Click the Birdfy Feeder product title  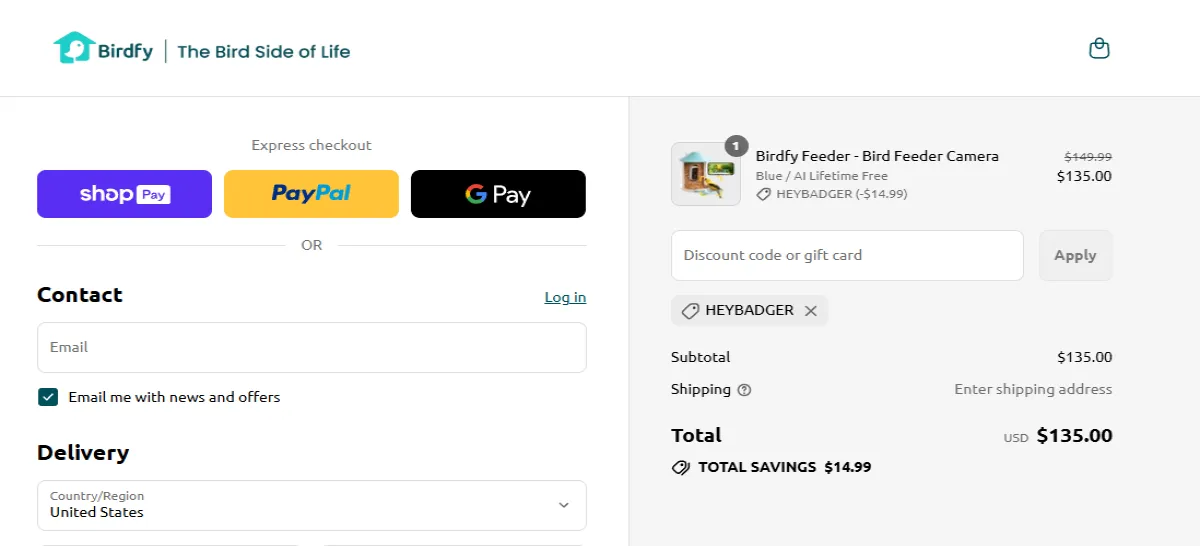pos(877,156)
